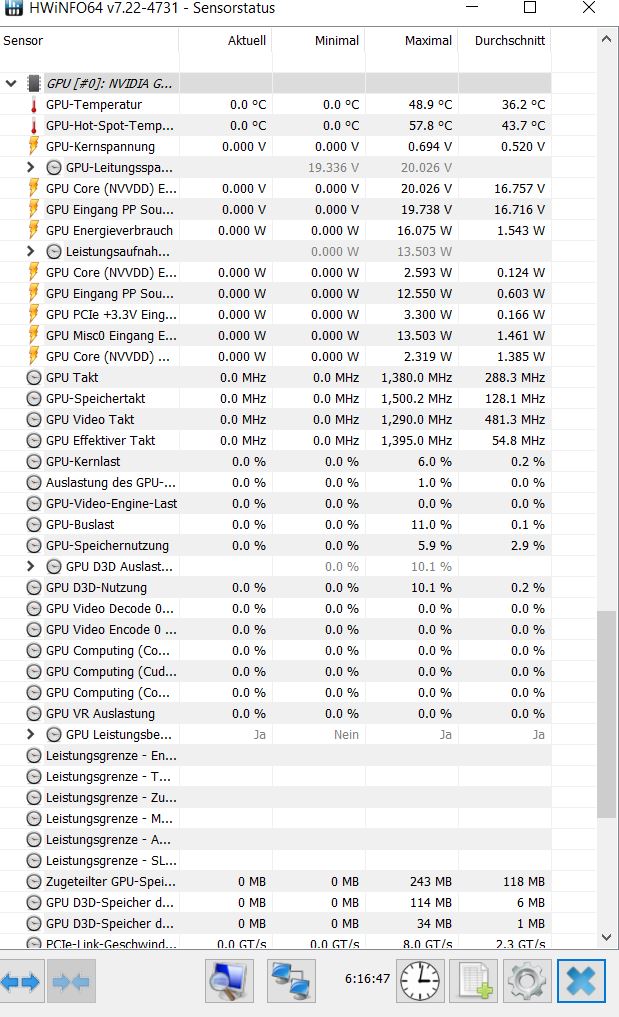Click the 43.7 °C average hot-spot value
This screenshot has width=619, height=1017.
tap(523, 125)
